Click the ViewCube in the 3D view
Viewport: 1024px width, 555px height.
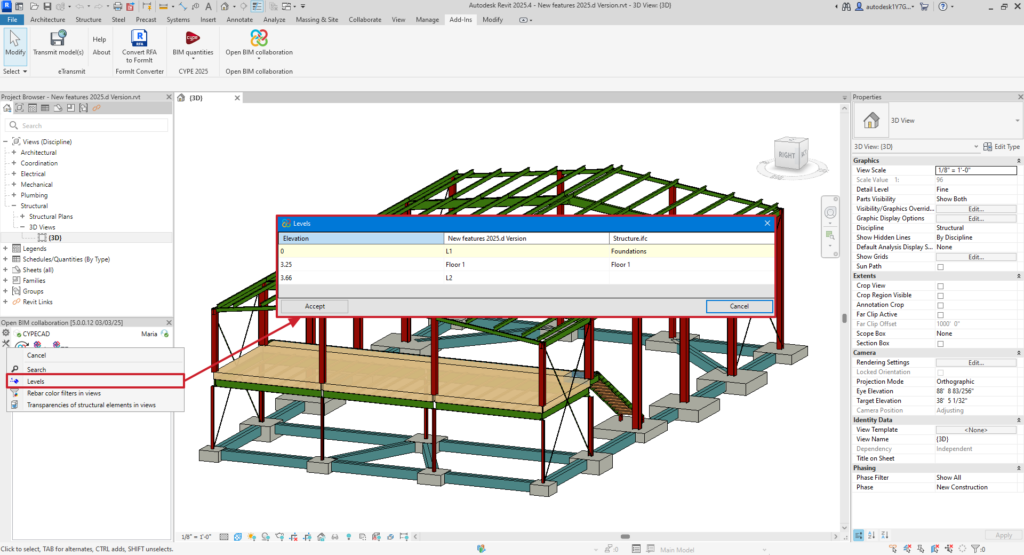(787, 156)
